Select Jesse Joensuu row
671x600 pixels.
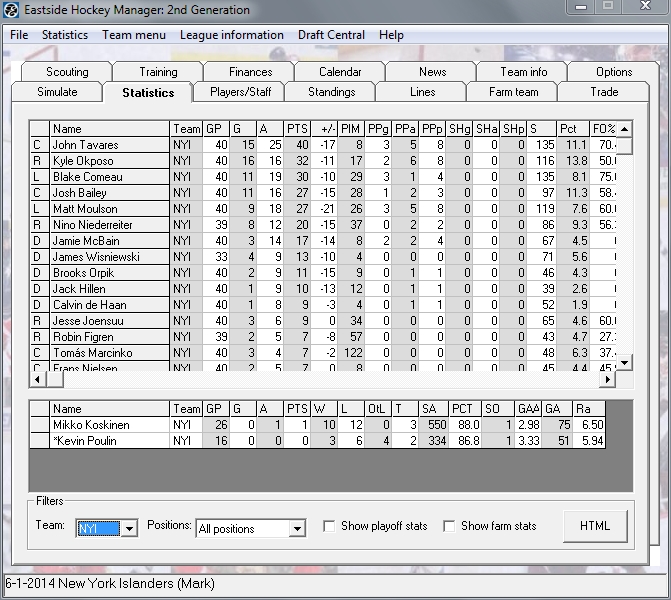coord(323,321)
